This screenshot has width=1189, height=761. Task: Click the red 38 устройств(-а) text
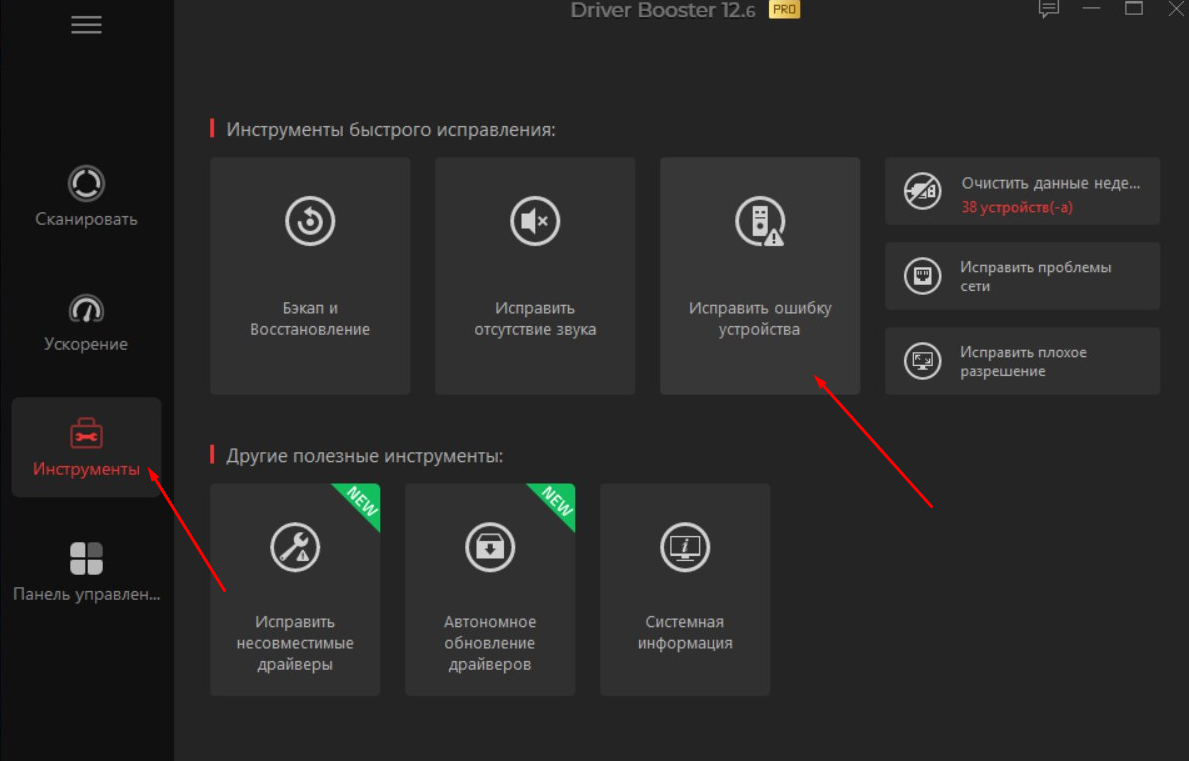pyautogui.click(x=1017, y=207)
